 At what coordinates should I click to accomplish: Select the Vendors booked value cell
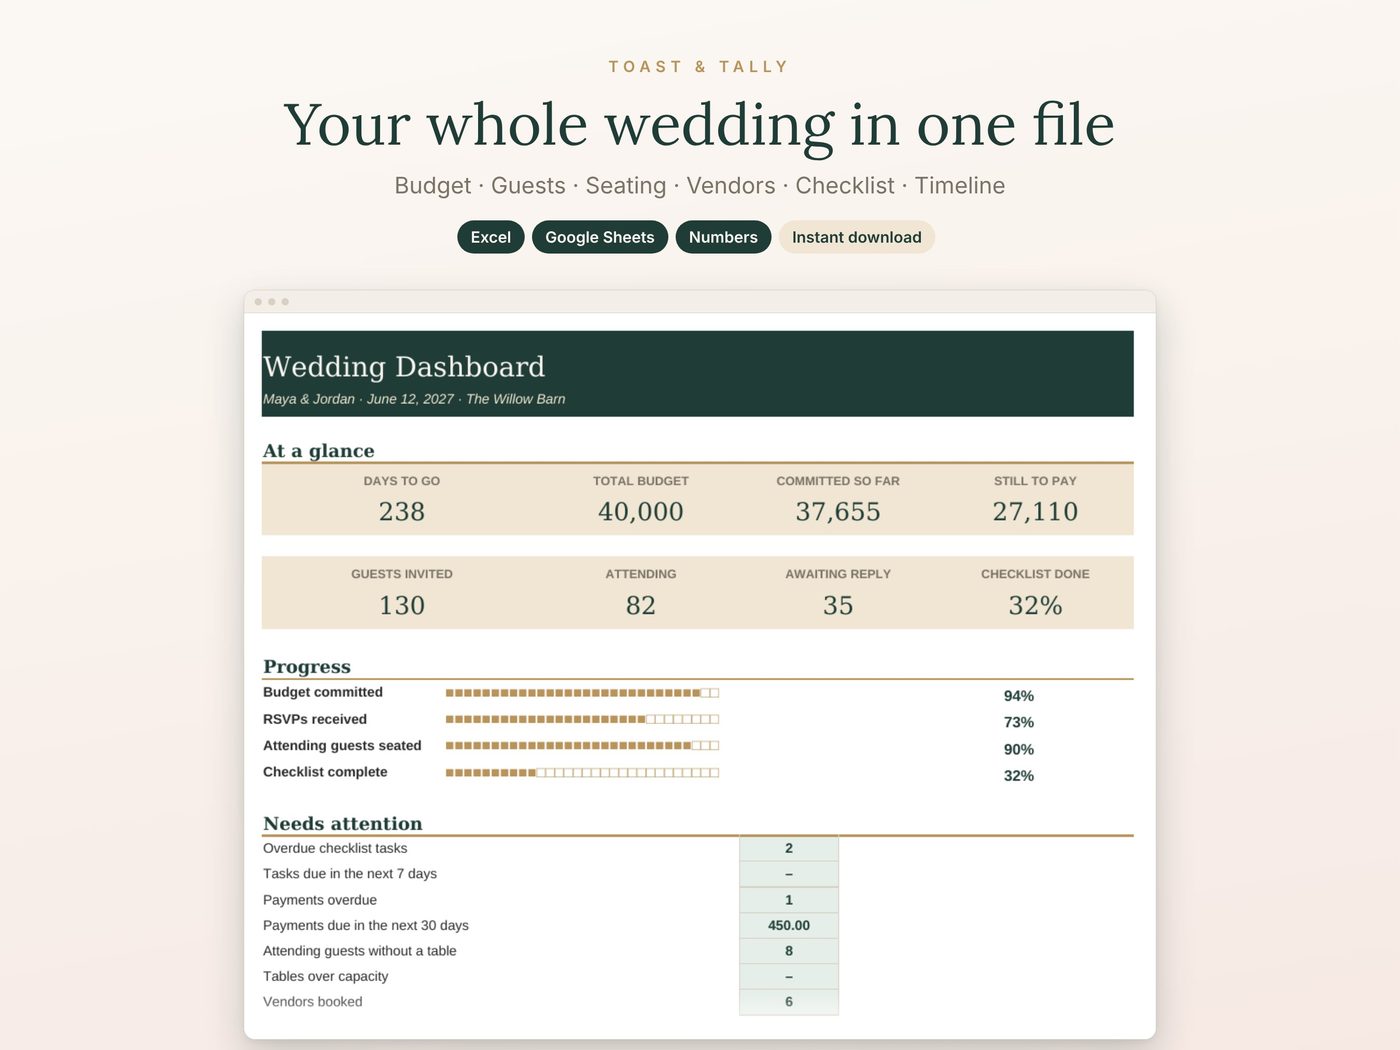pos(789,1002)
